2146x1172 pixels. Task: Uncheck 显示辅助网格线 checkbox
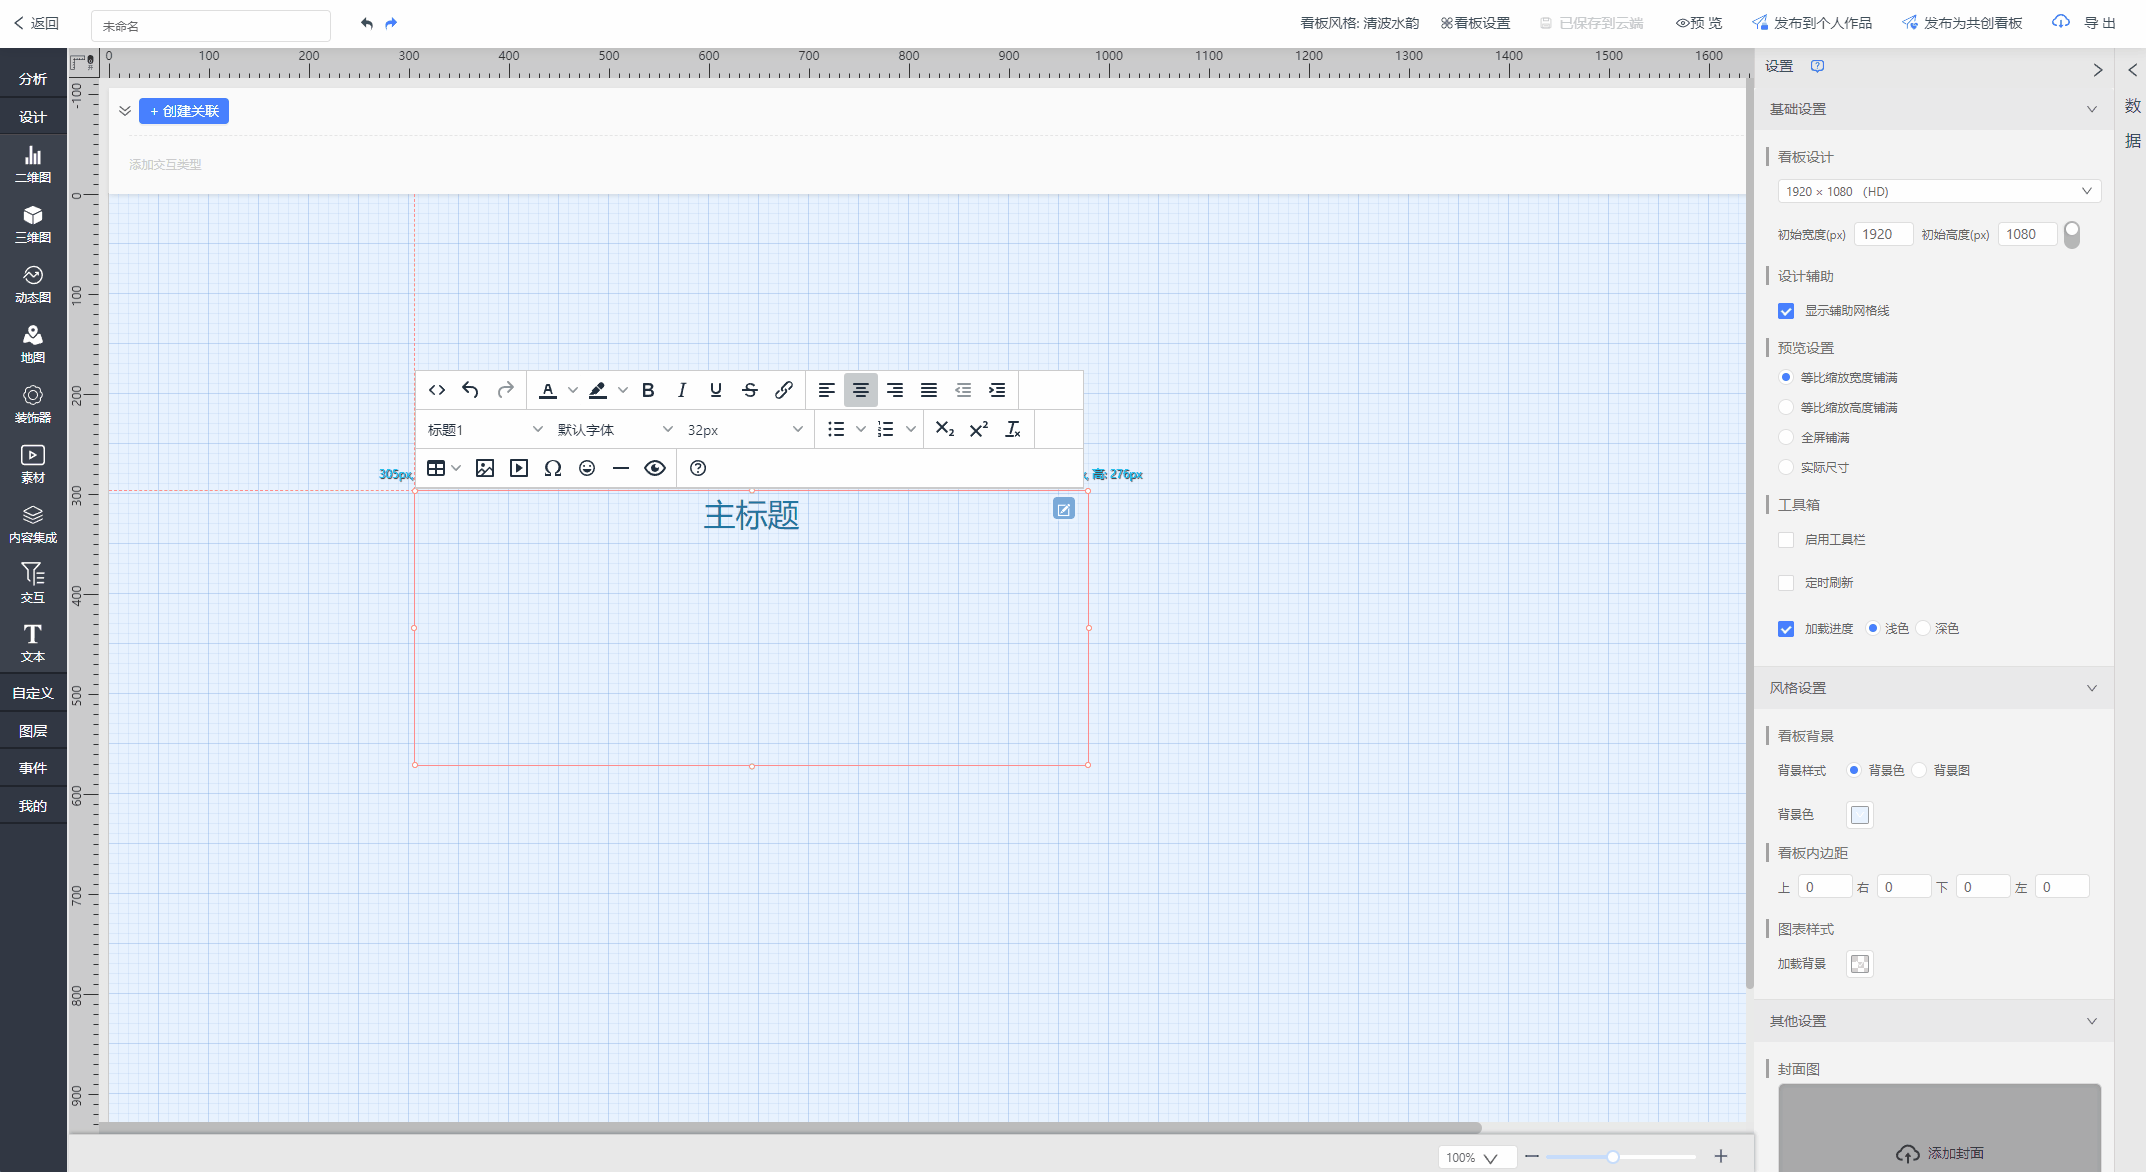pyautogui.click(x=1786, y=311)
